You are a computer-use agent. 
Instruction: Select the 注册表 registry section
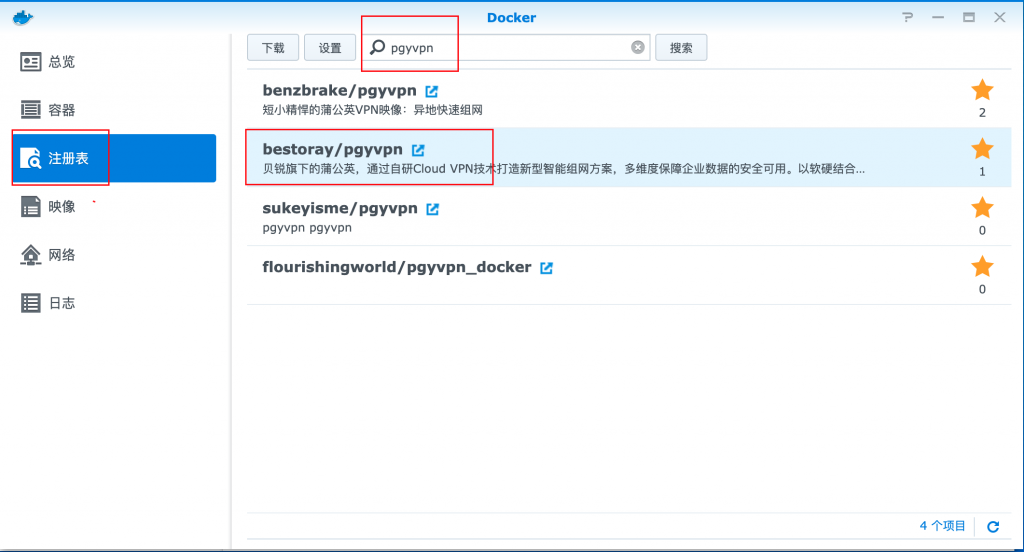pyautogui.click(x=114, y=158)
